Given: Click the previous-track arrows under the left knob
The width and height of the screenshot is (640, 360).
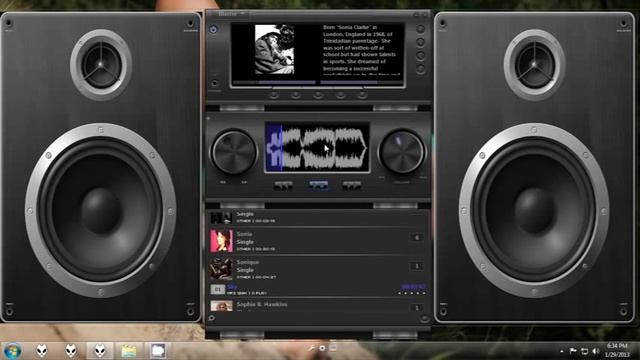Looking at the screenshot, I should point(223,182).
